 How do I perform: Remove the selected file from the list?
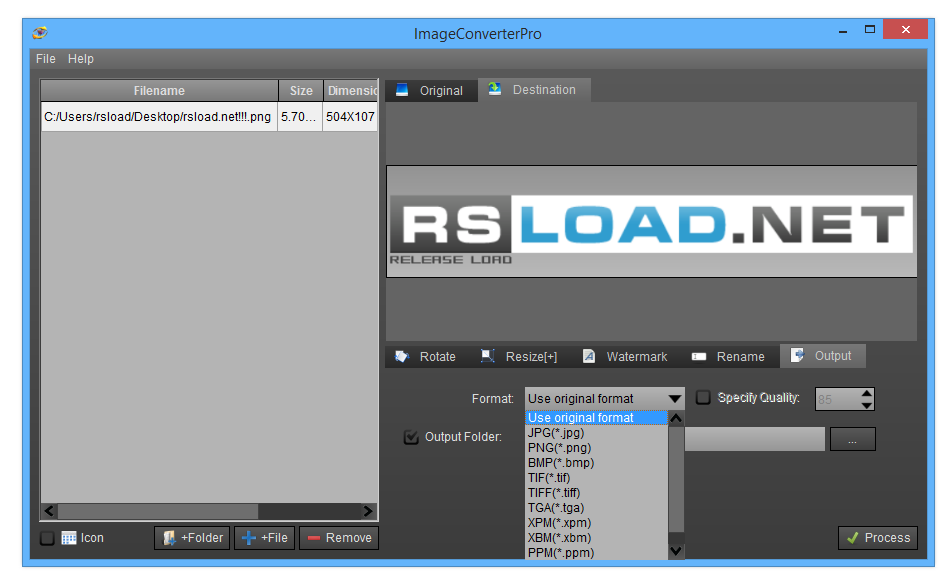tap(339, 538)
